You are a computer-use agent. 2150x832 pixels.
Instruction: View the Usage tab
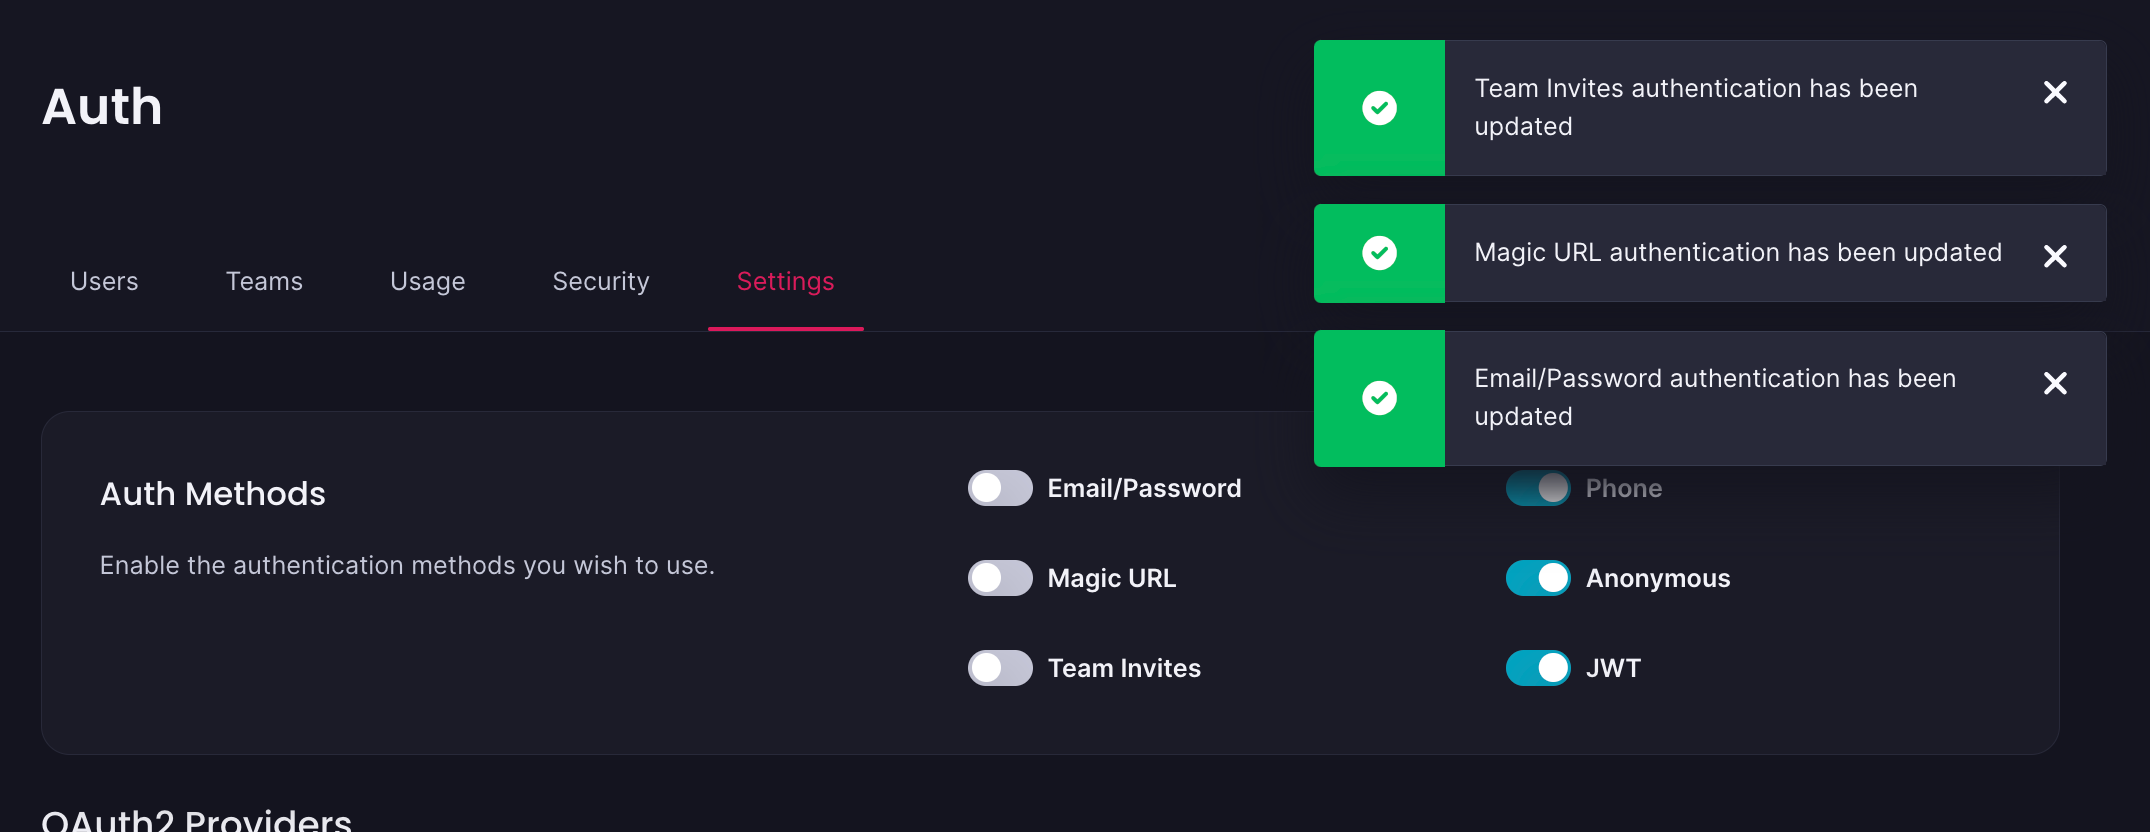(x=427, y=281)
